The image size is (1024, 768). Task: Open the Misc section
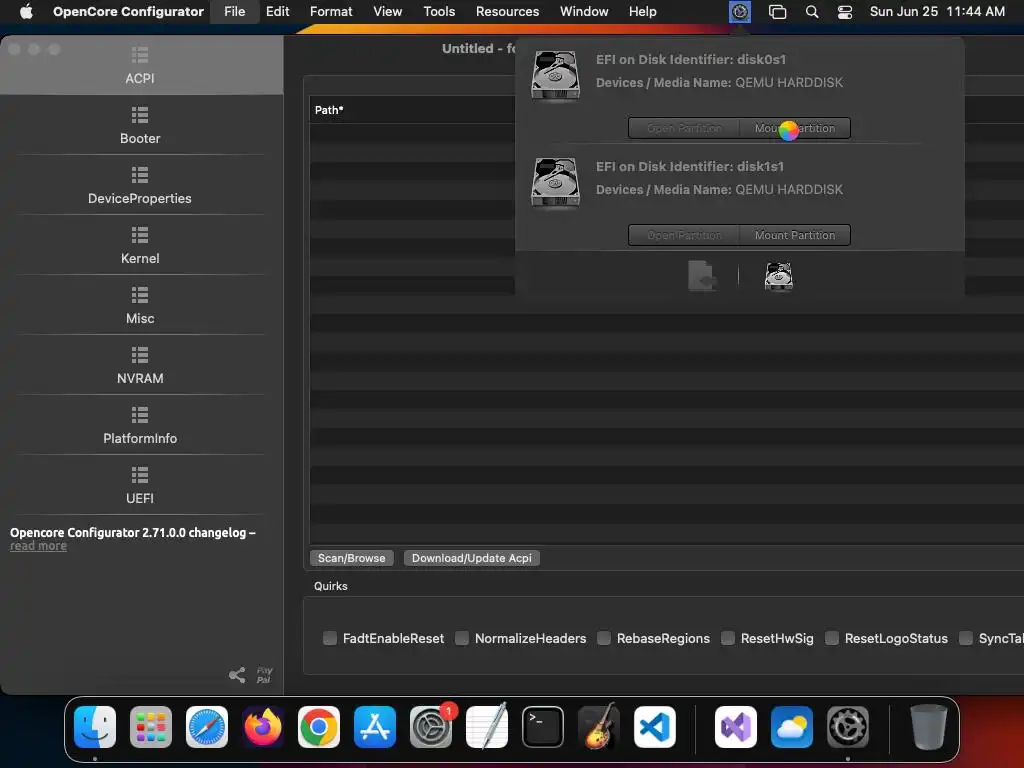(x=140, y=306)
